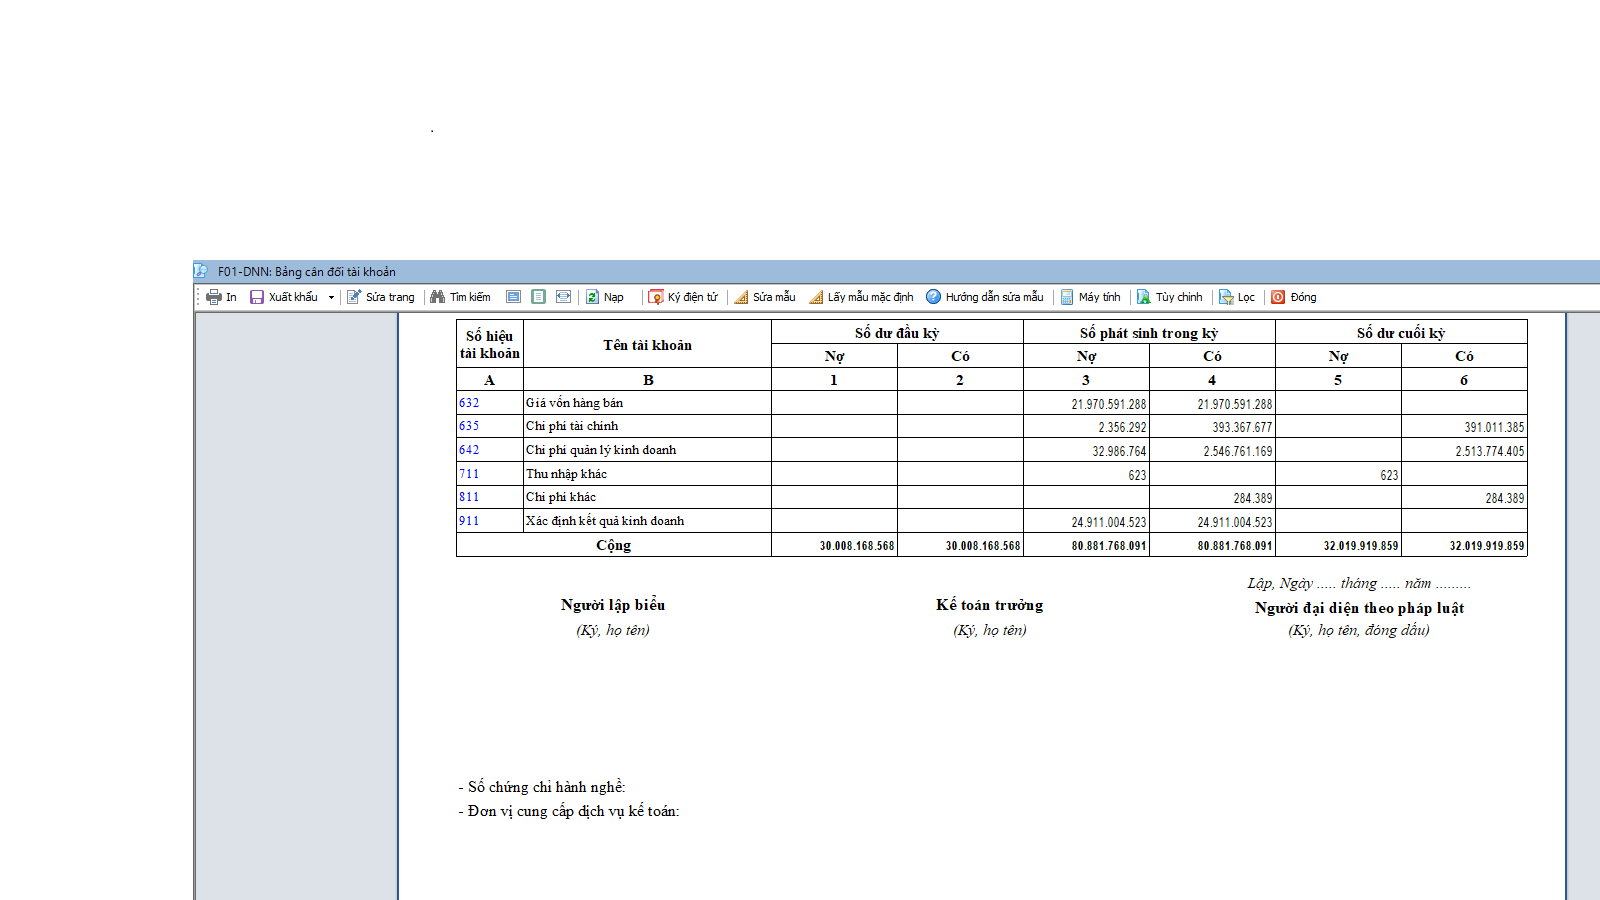Reload the report with Nạp
Screen dimensions: 1600x900
605,297
